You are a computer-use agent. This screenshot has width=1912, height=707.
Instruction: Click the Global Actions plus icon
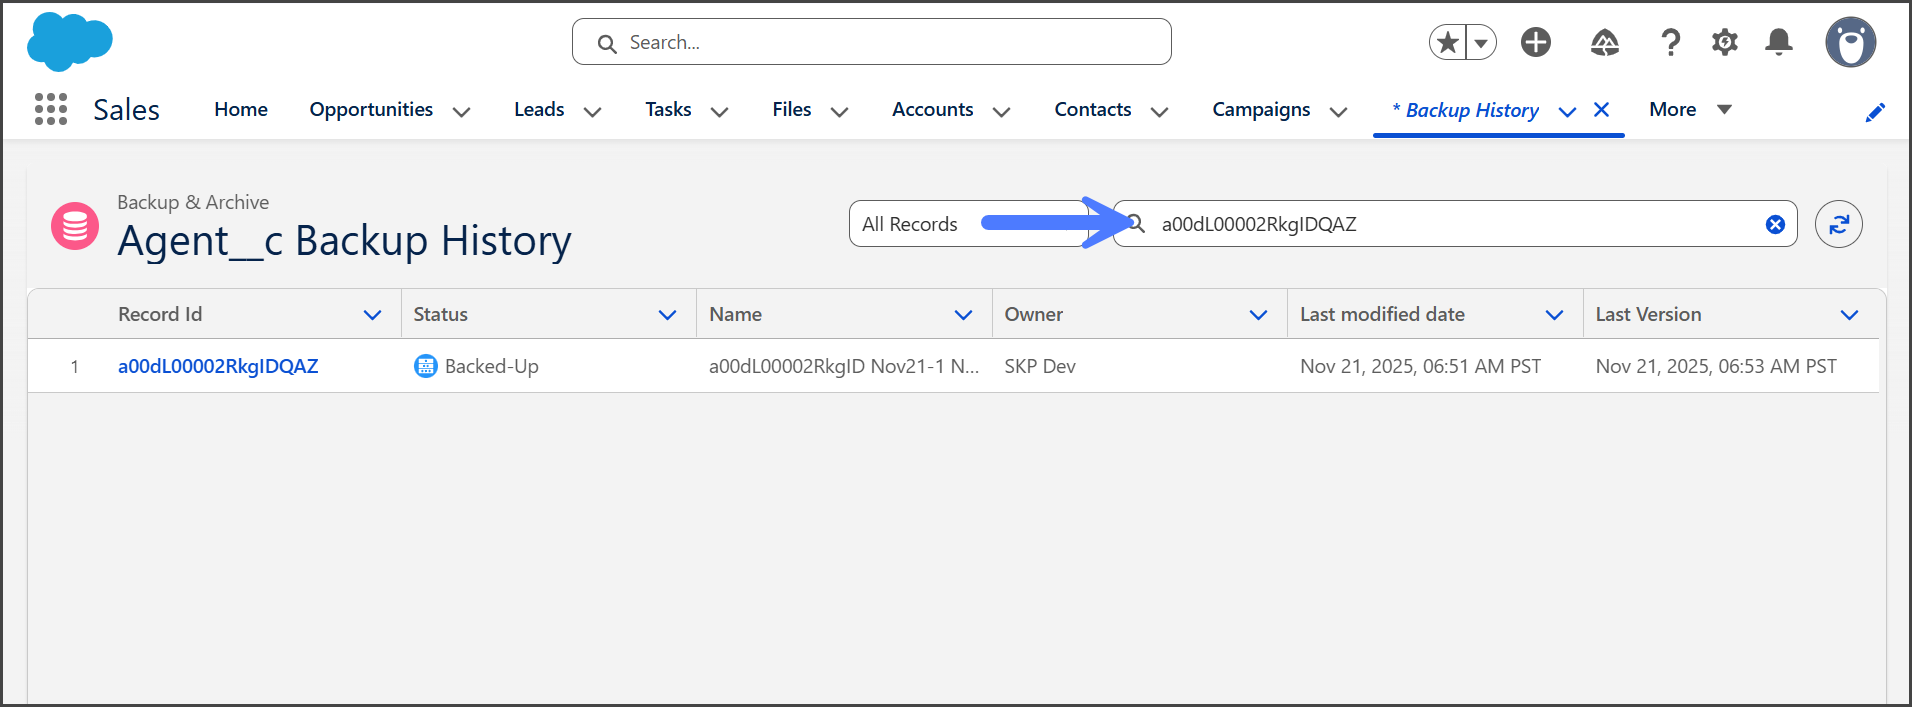(1535, 42)
